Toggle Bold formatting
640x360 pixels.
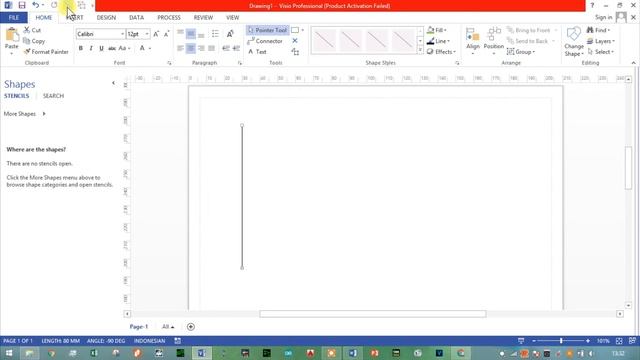tap(81, 48)
